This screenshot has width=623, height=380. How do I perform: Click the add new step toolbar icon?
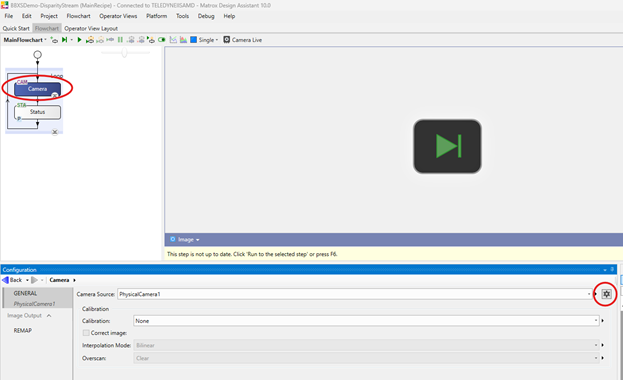tap(54, 40)
